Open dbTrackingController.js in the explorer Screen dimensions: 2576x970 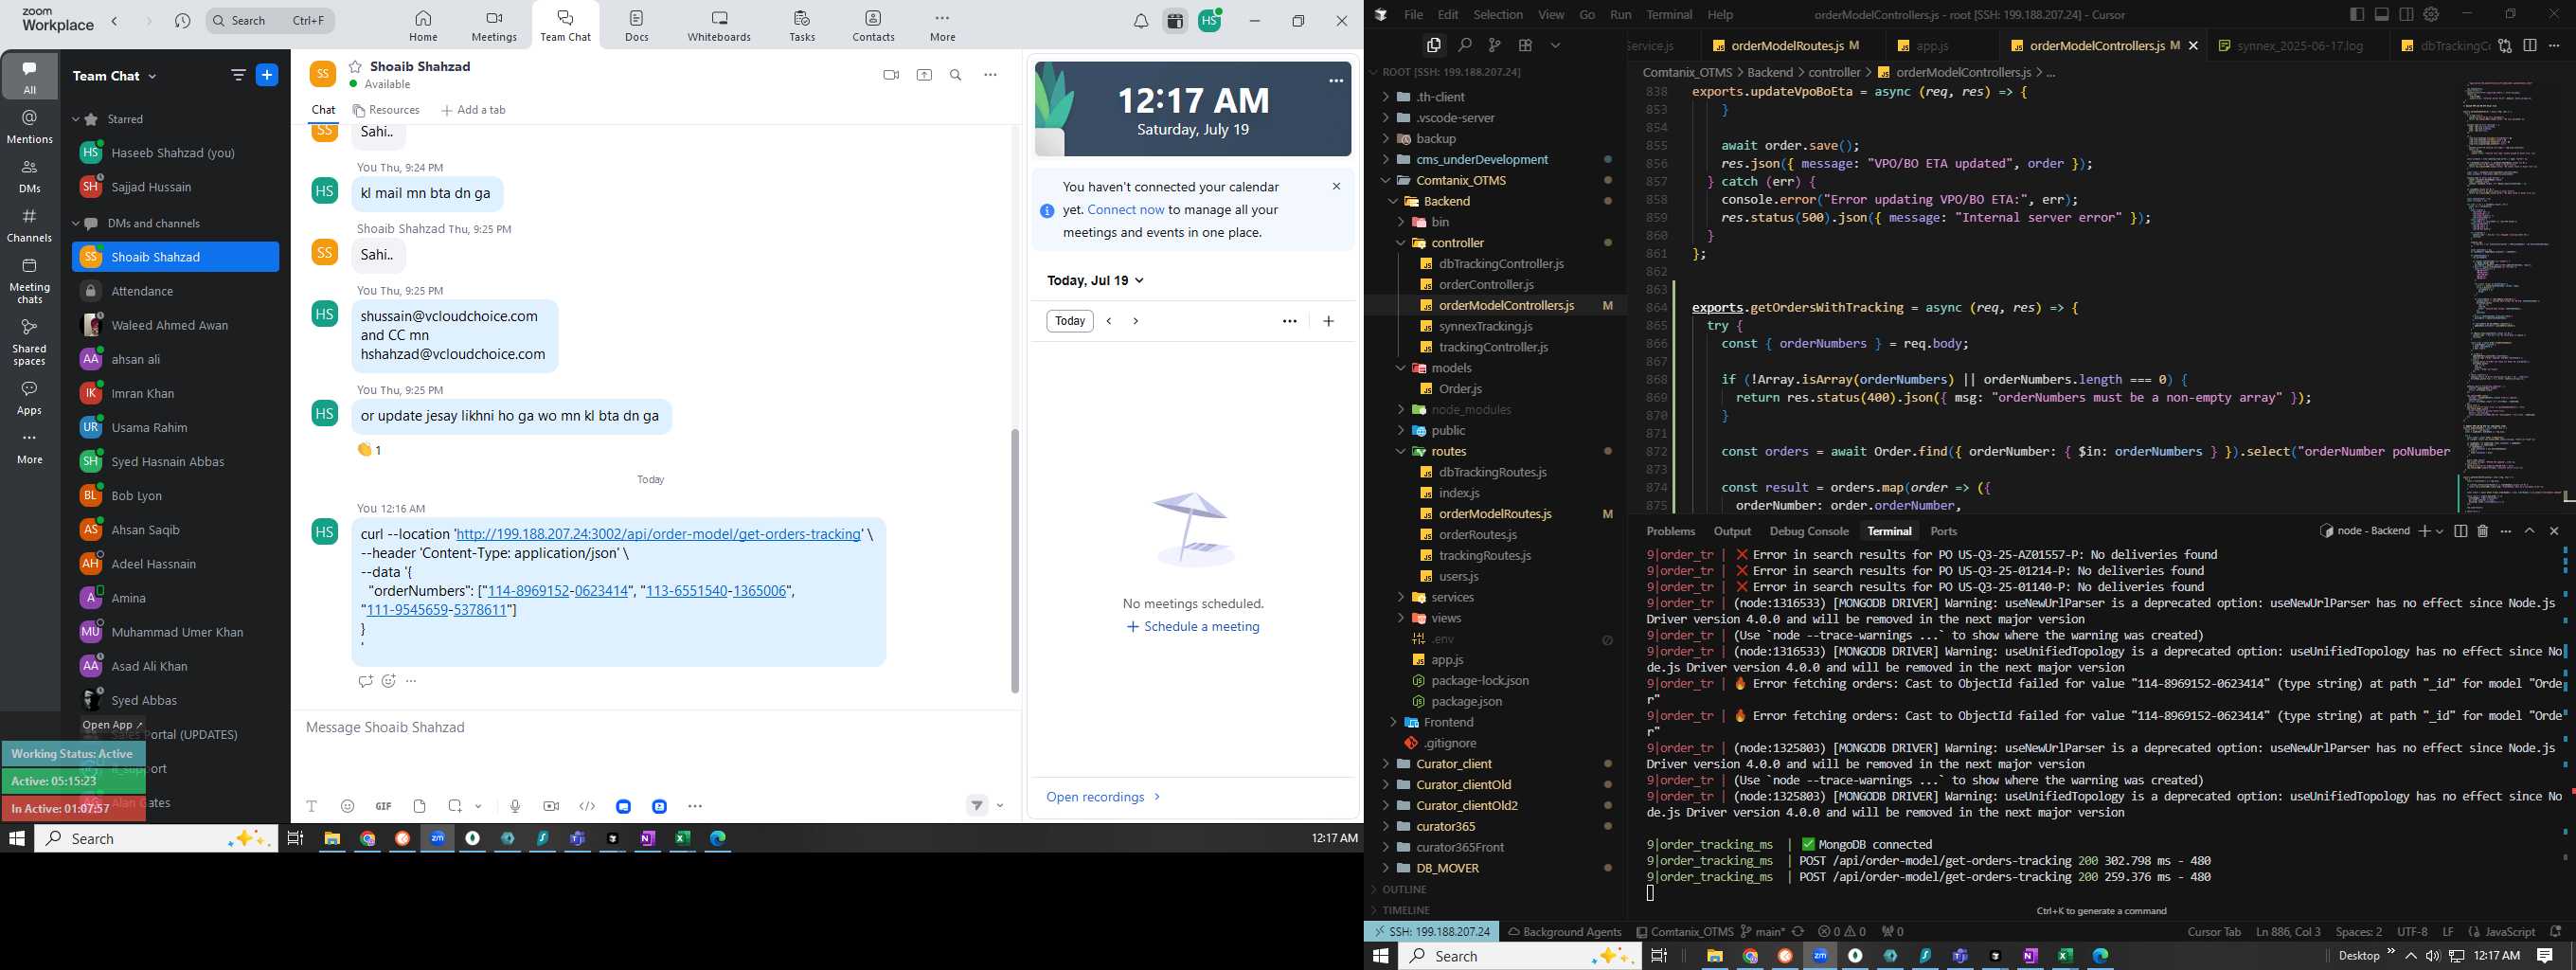point(1501,264)
